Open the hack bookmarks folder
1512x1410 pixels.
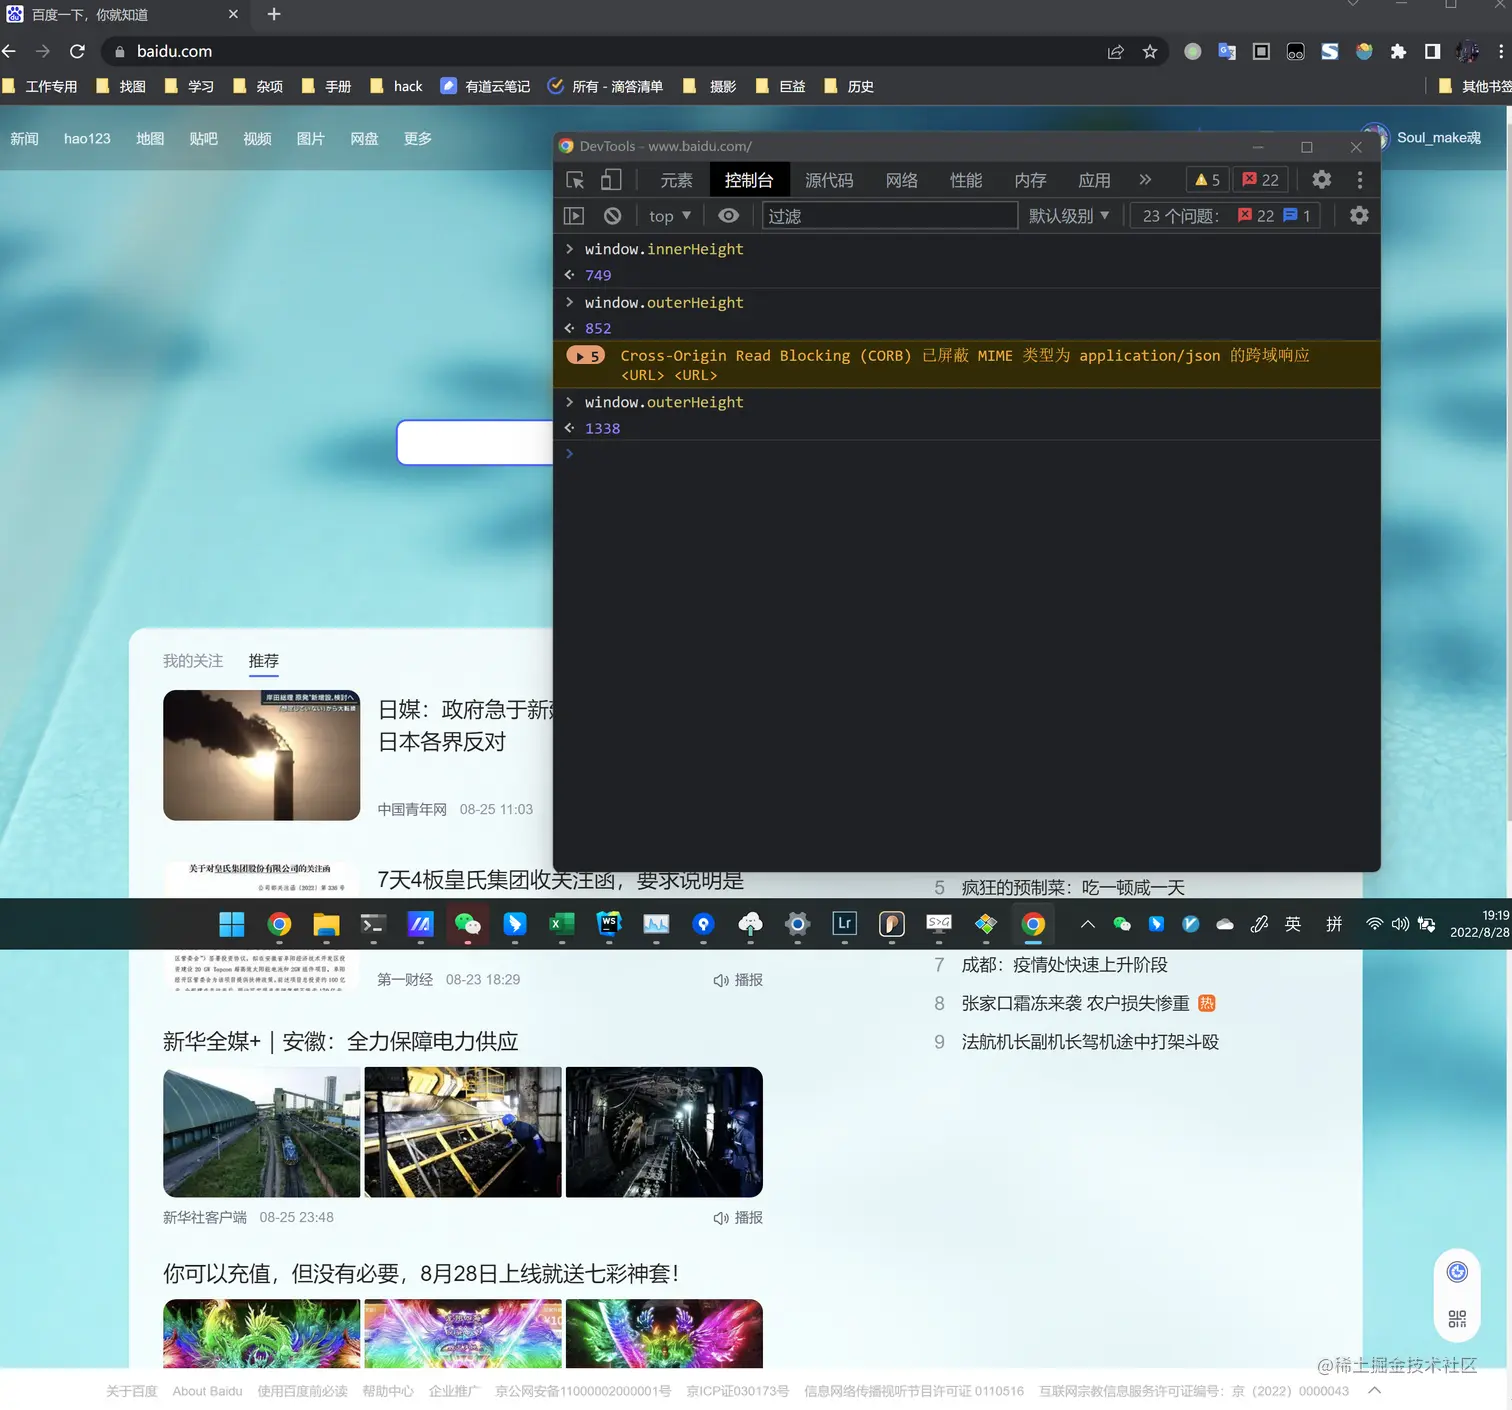396,87
